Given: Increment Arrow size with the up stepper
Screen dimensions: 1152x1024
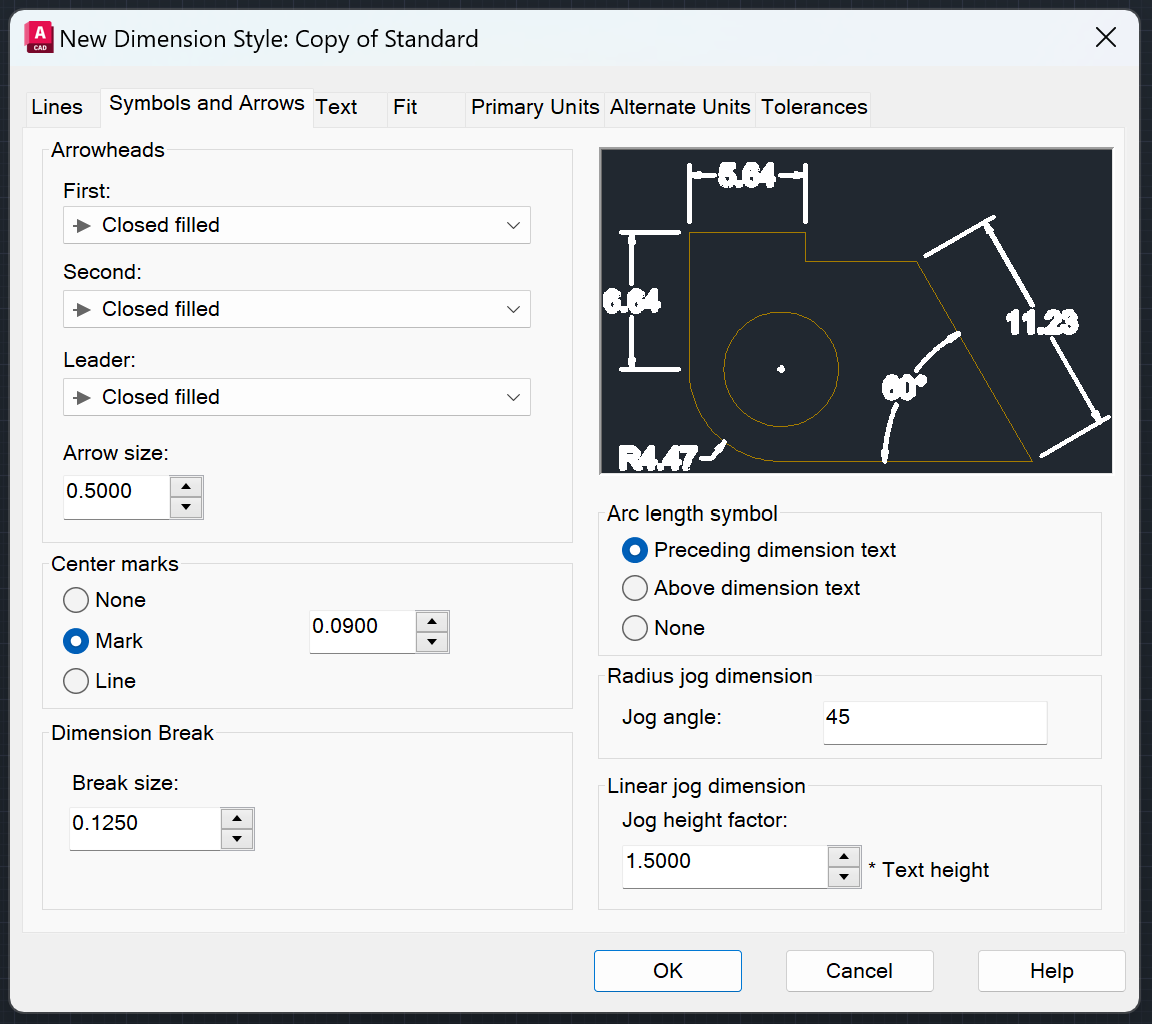Looking at the screenshot, I should (x=186, y=486).
